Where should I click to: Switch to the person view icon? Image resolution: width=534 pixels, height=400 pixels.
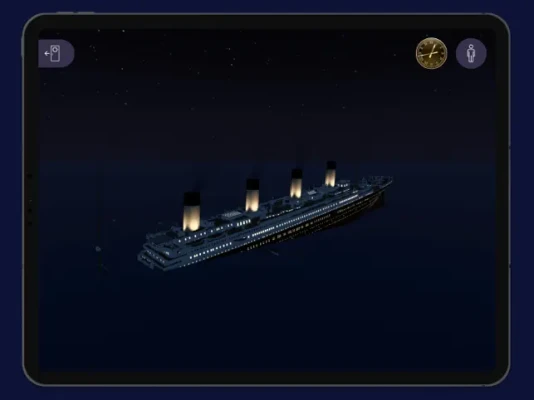[x=471, y=53]
